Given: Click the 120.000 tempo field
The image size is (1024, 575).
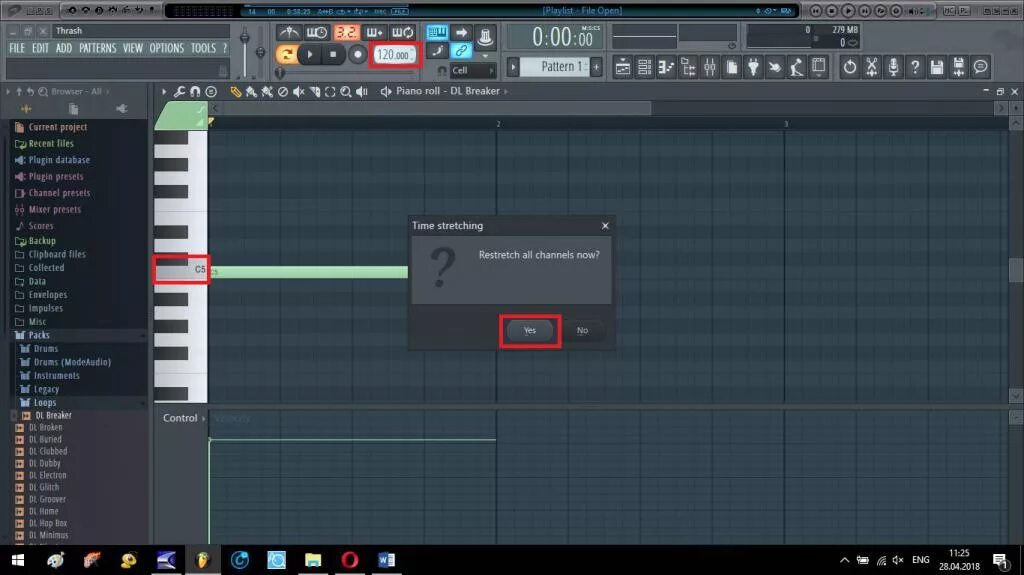Looking at the screenshot, I should (x=394, y=55).
